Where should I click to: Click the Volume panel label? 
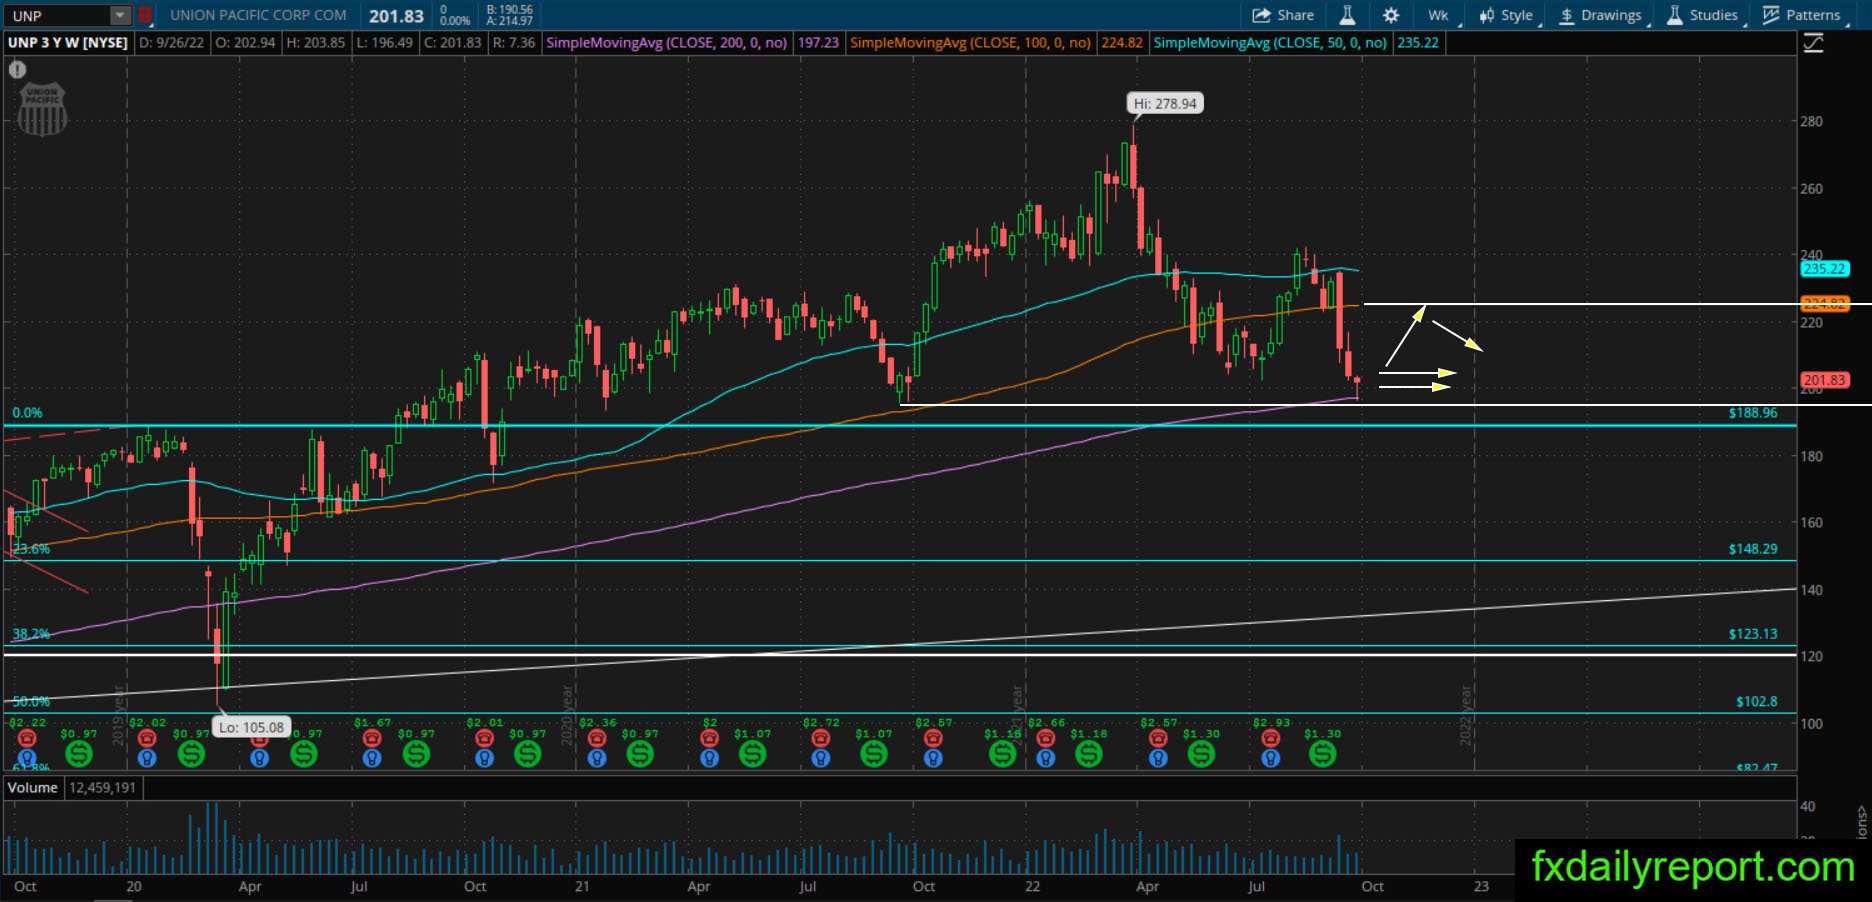33,788
